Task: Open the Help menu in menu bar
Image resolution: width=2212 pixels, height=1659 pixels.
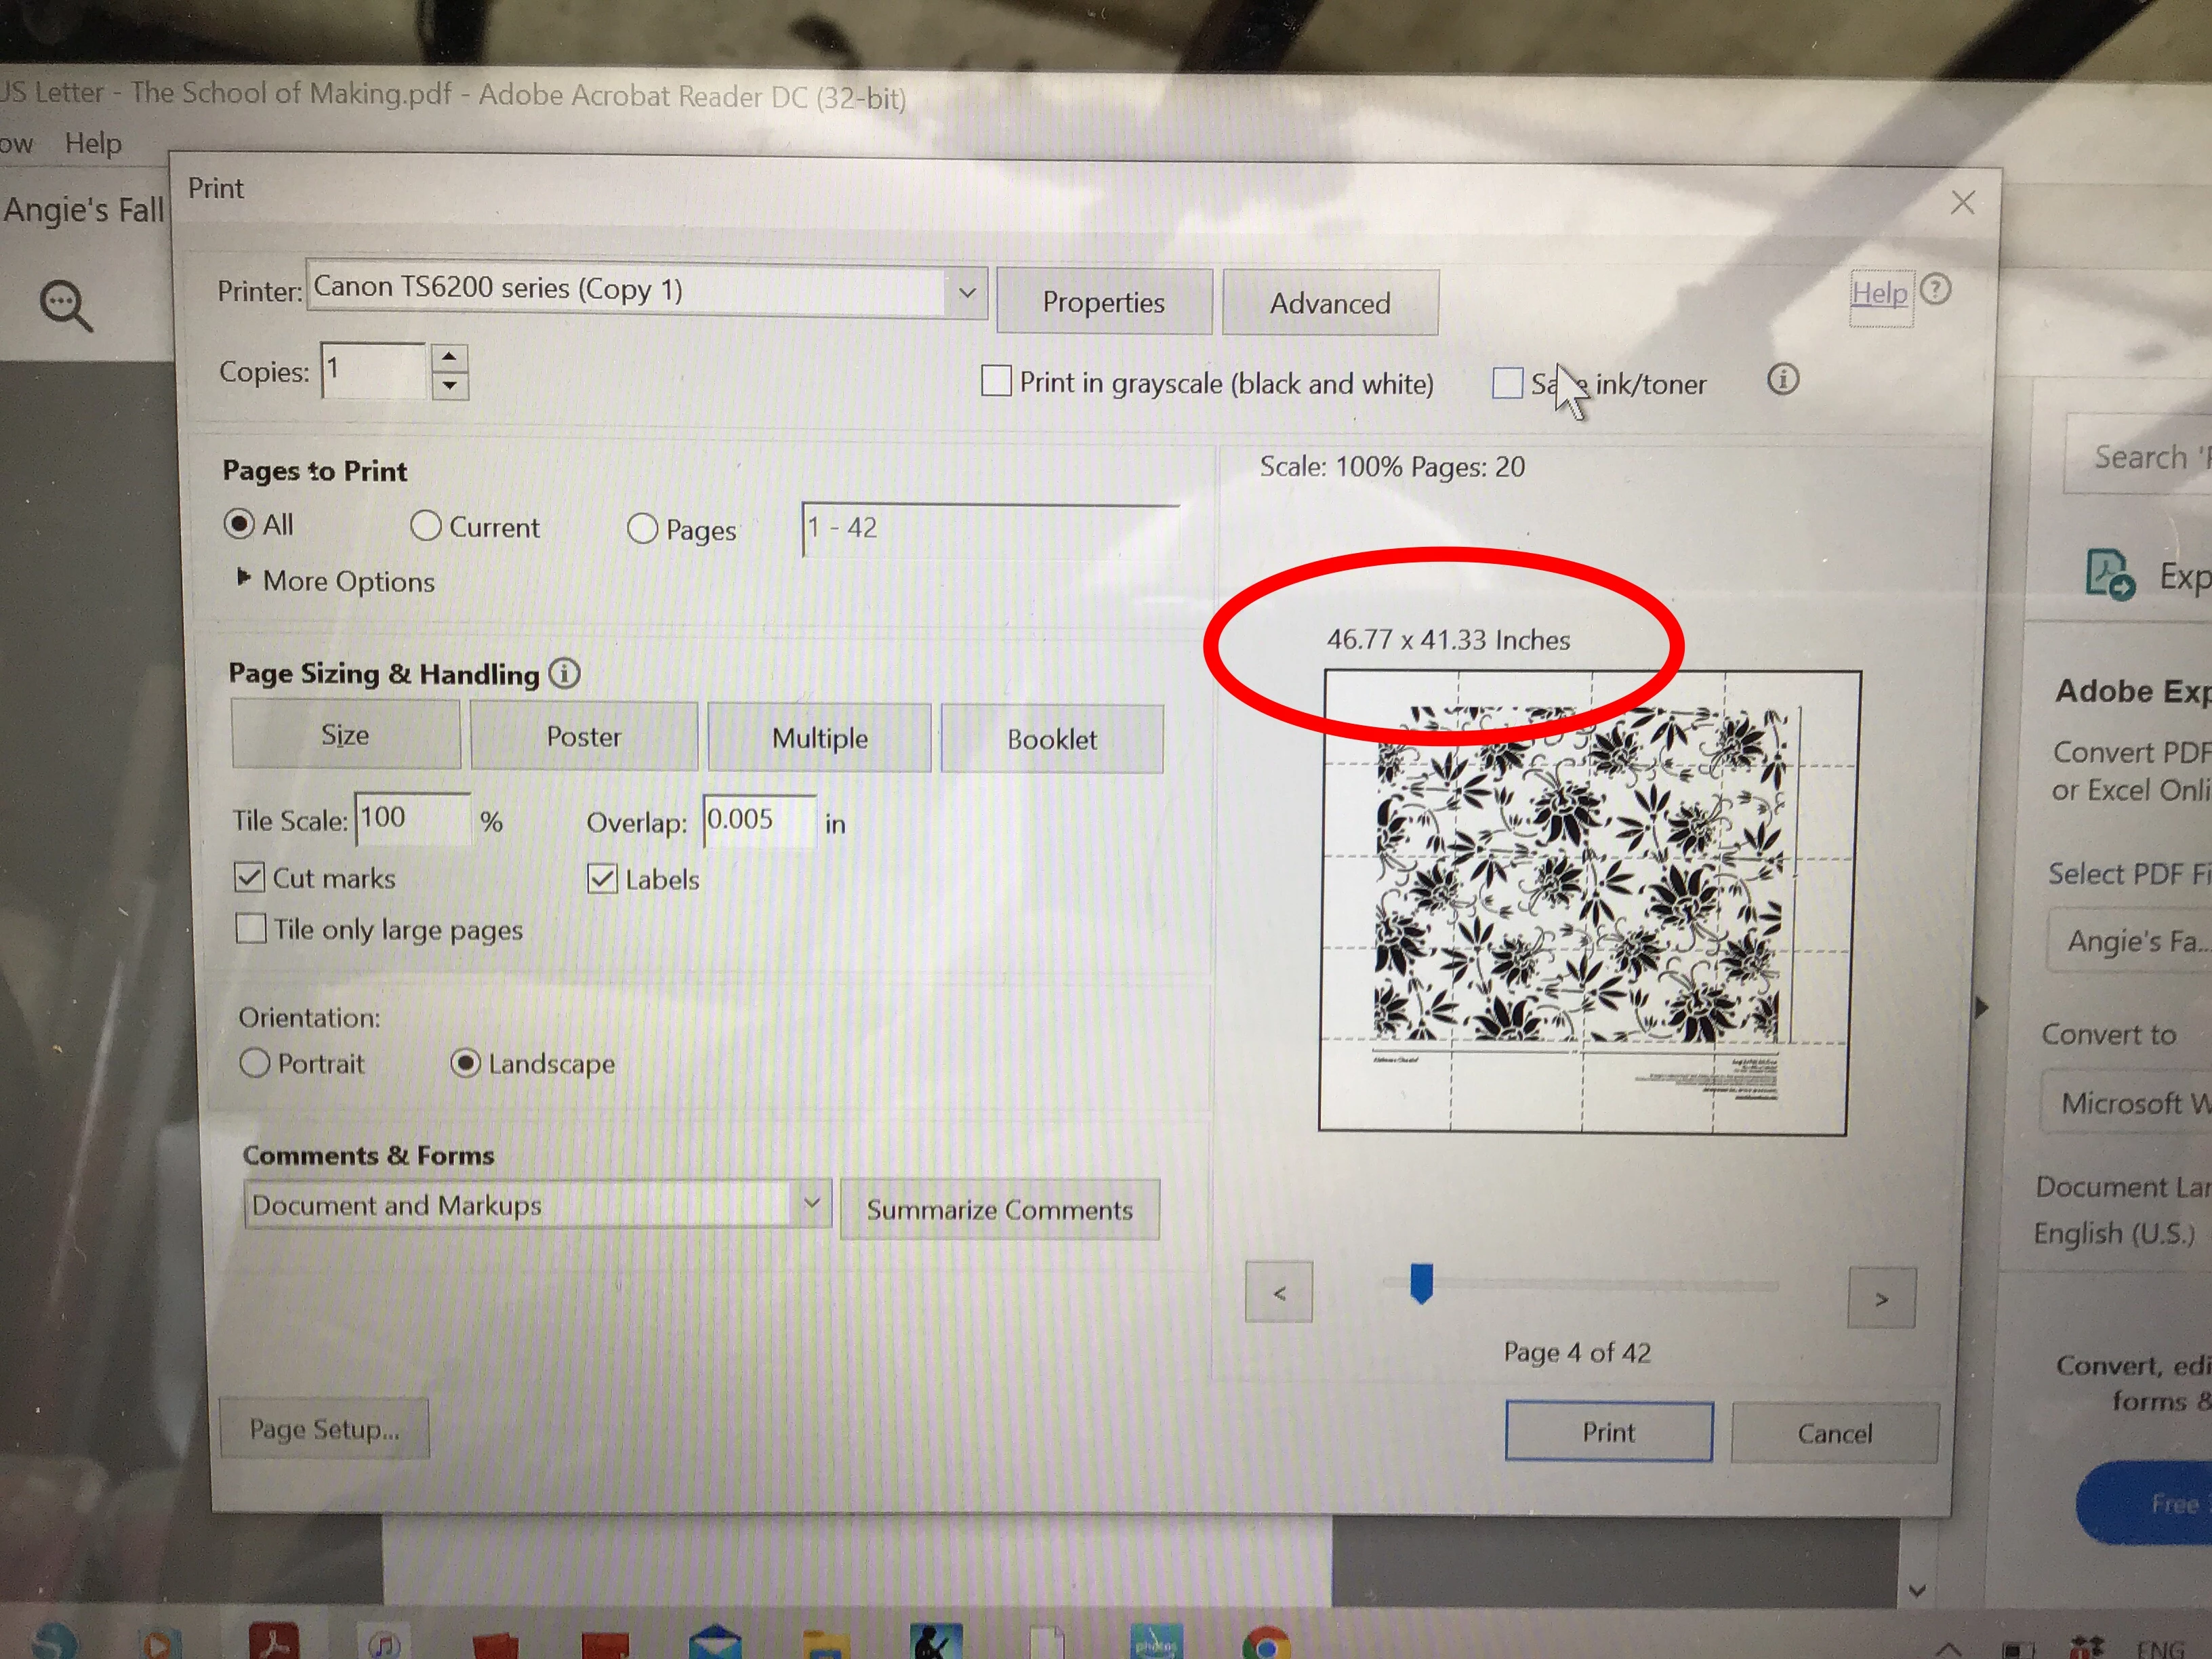Action: click(93, 144)
